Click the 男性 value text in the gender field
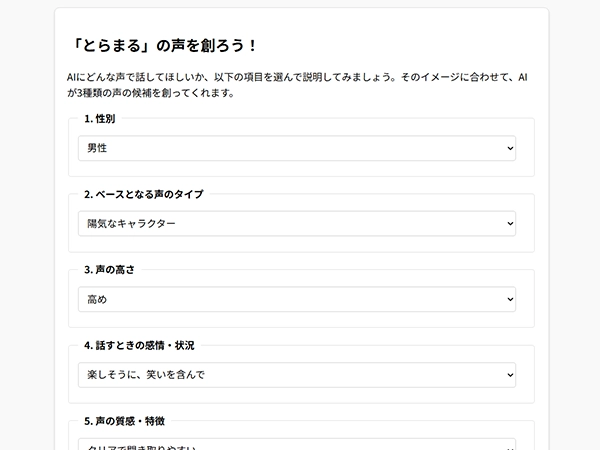Image resolution: width=600 pixels, height=450 pixels. [97, 148]
